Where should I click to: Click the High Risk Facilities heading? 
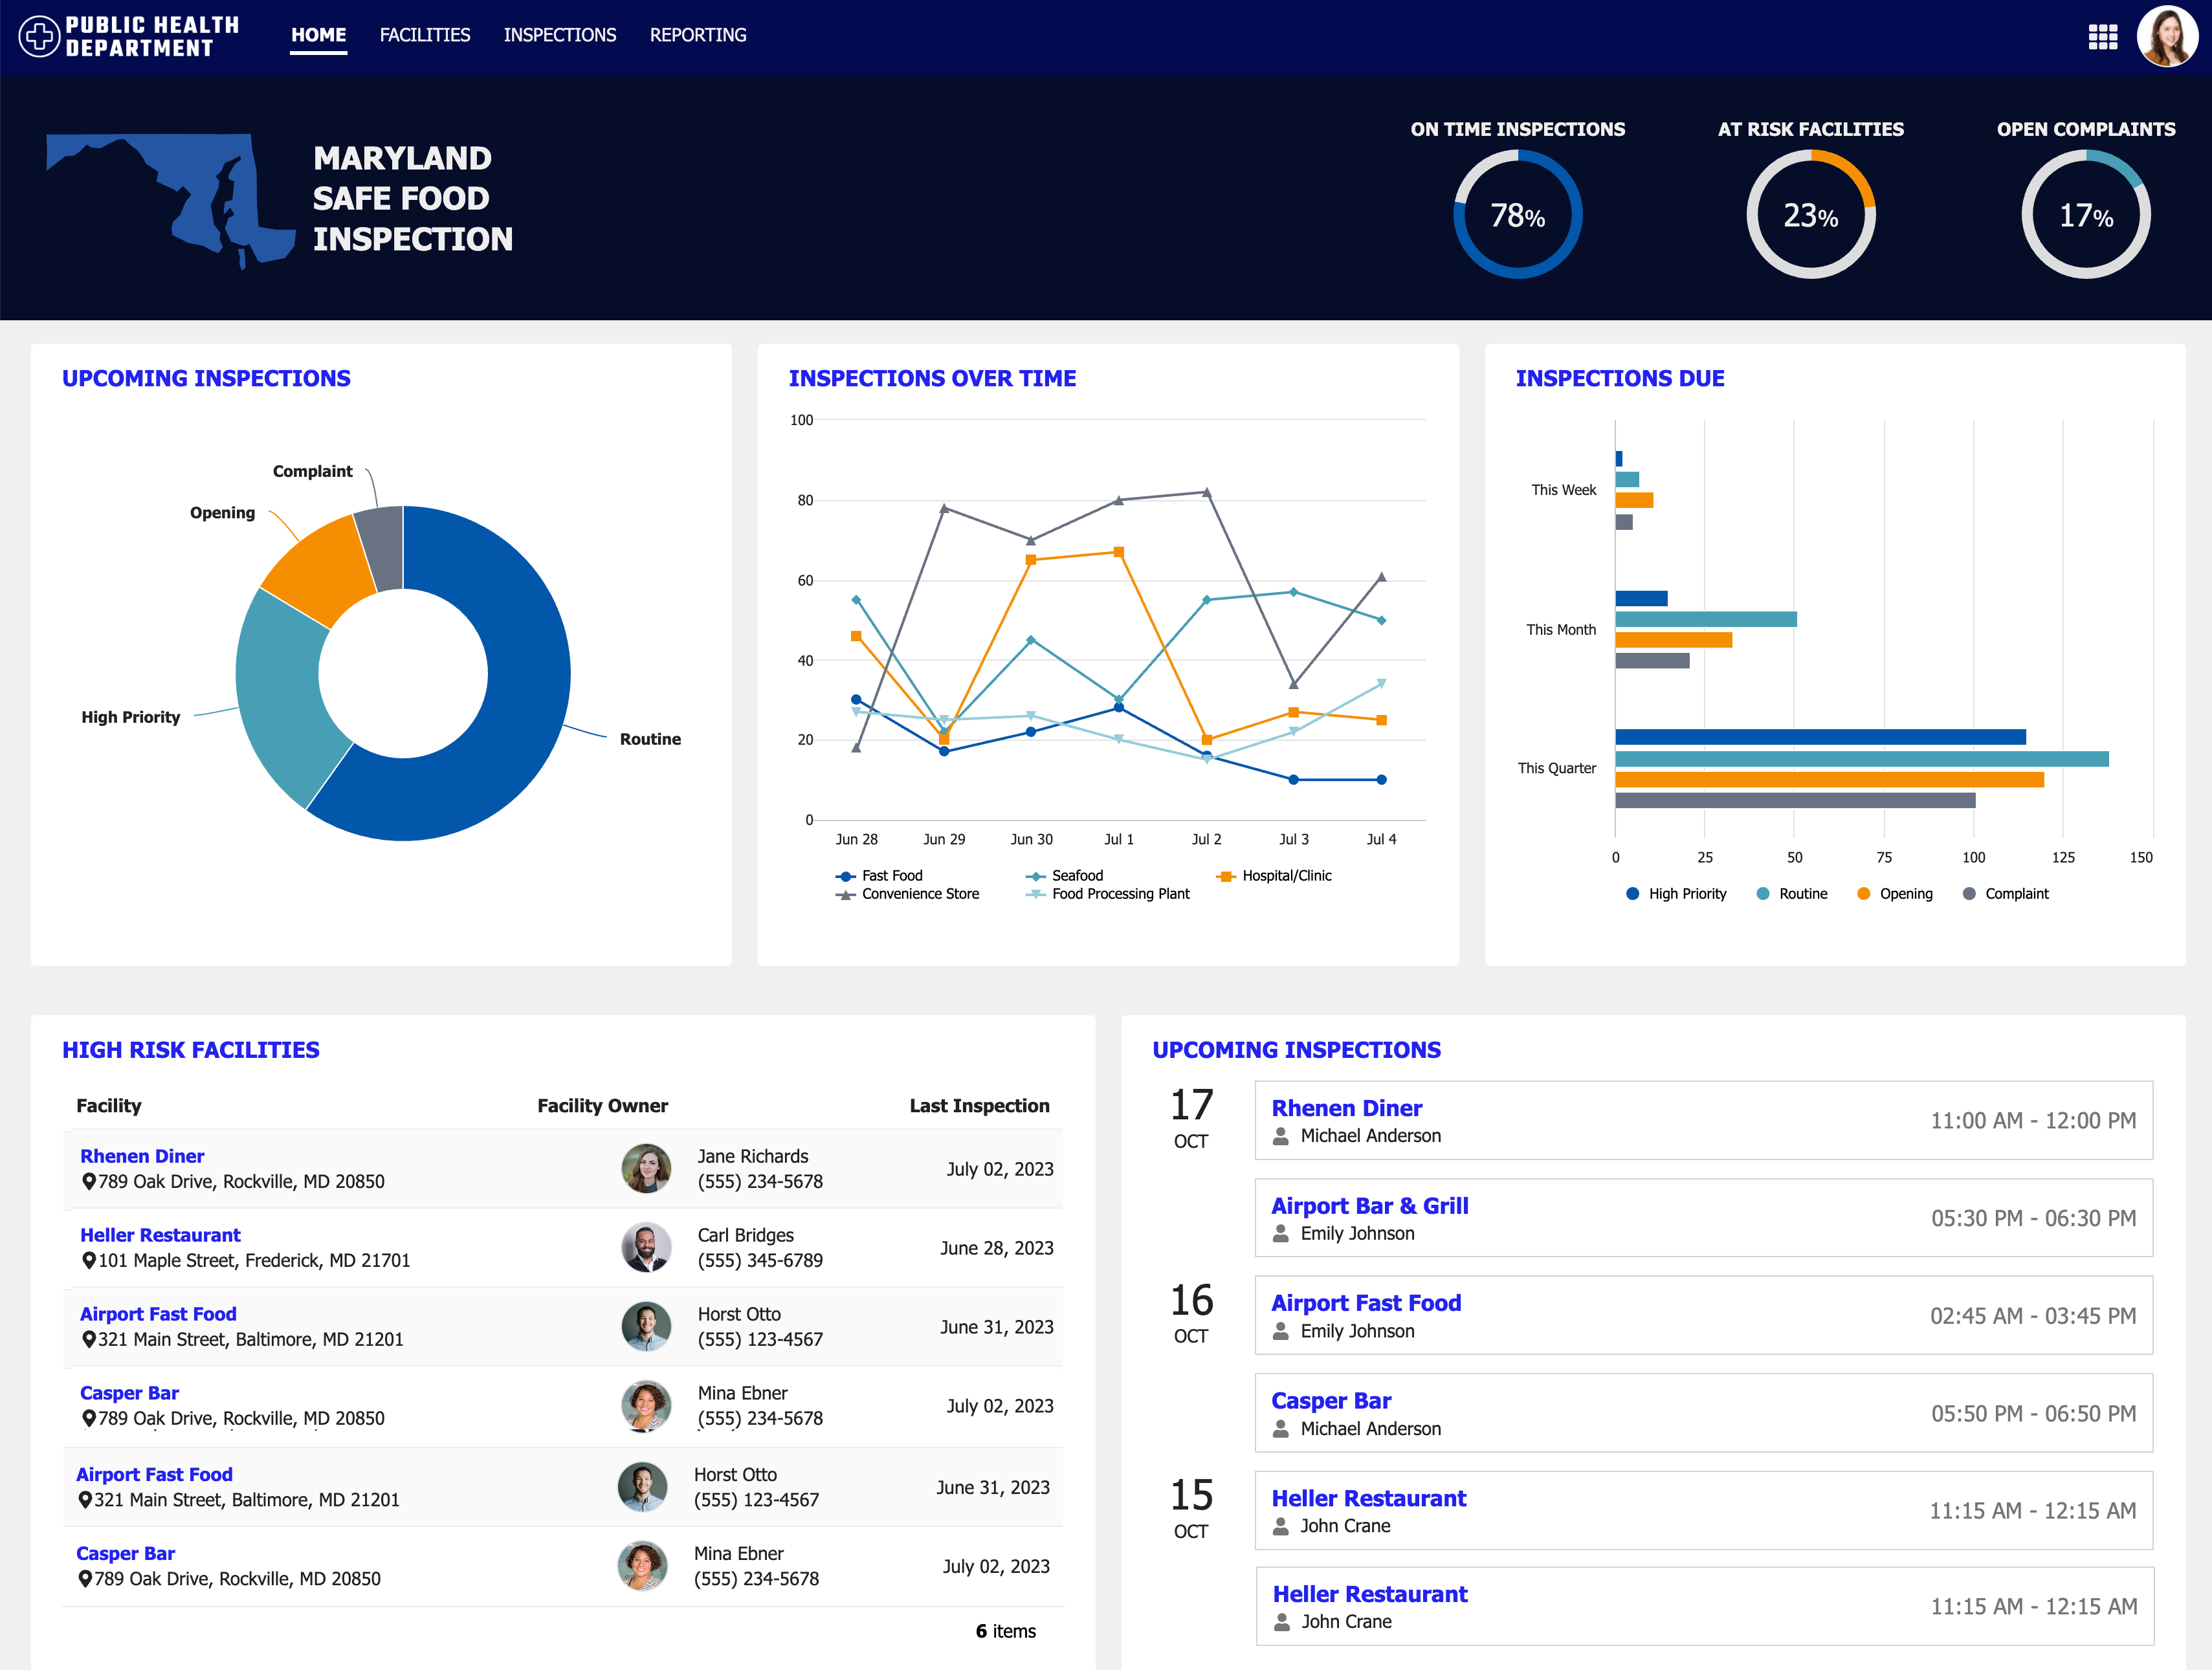point(191,1050)
